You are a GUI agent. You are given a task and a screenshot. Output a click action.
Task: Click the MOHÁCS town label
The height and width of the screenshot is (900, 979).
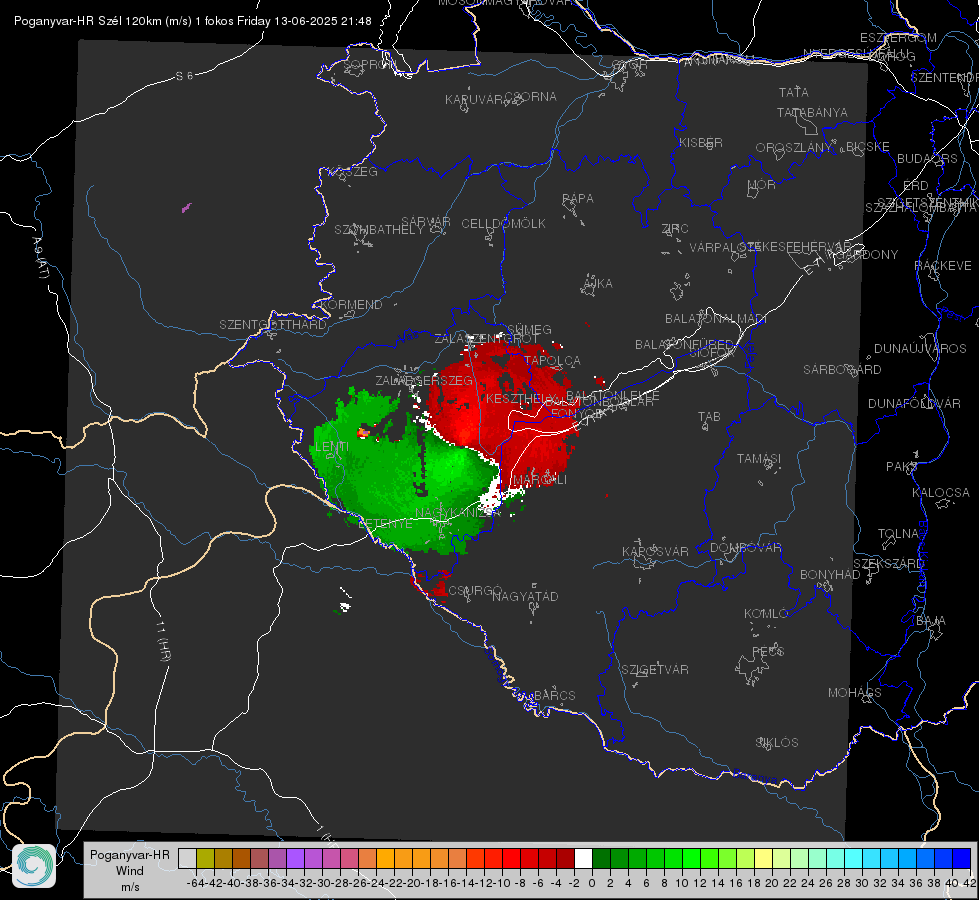click(855, 693)
